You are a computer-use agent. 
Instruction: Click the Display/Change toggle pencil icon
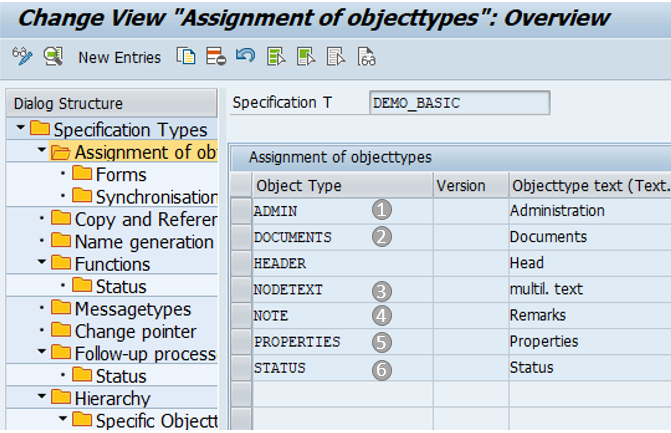(22, 57)
